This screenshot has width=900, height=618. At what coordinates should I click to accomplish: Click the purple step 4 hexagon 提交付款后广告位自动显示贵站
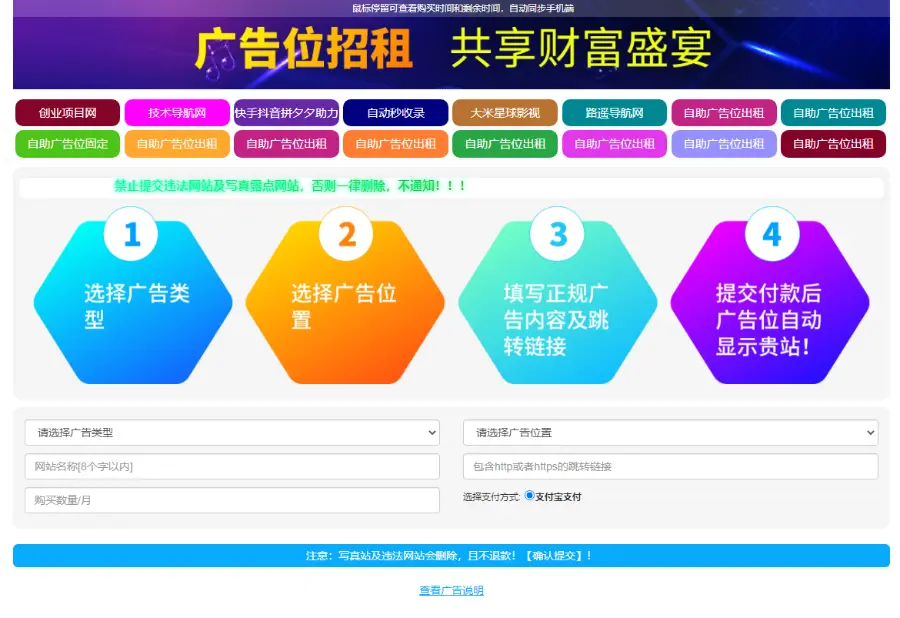[770, 302]
